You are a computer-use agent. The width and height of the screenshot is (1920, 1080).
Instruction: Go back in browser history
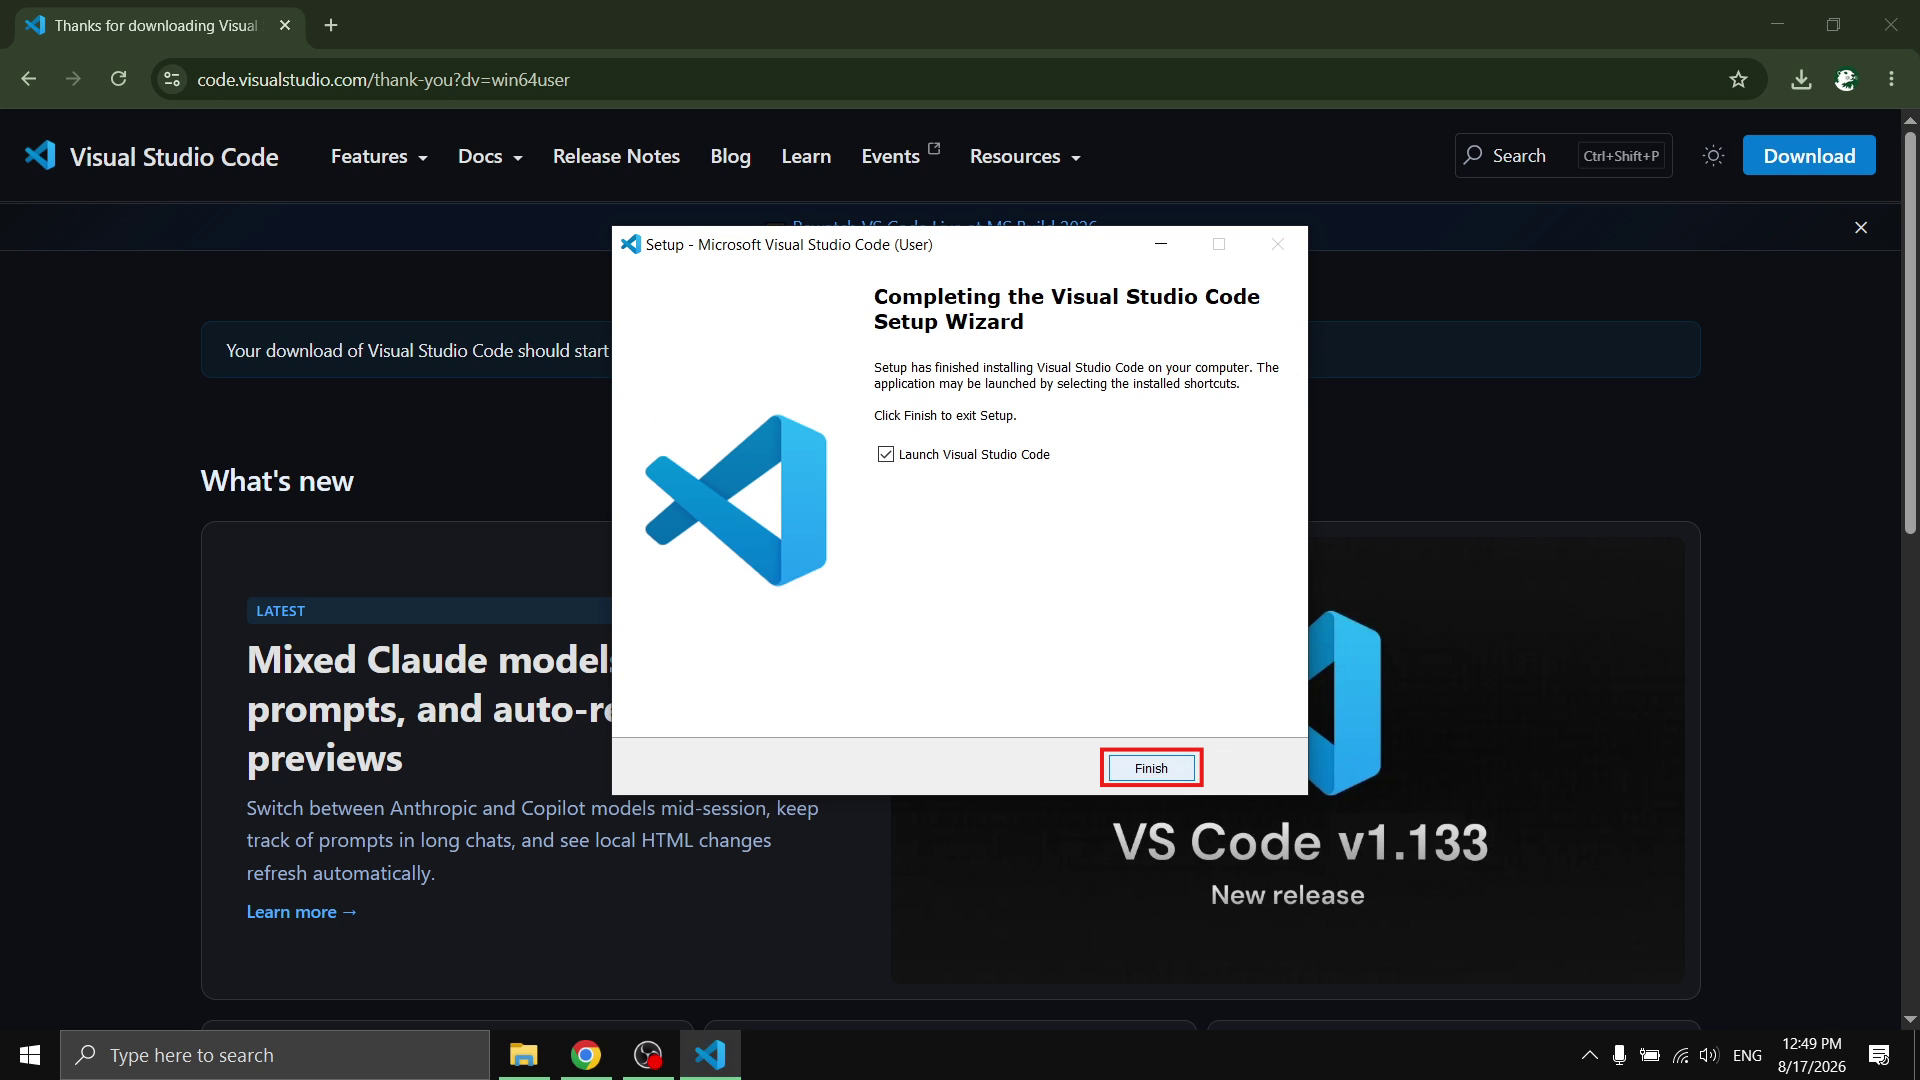(29, 79)
